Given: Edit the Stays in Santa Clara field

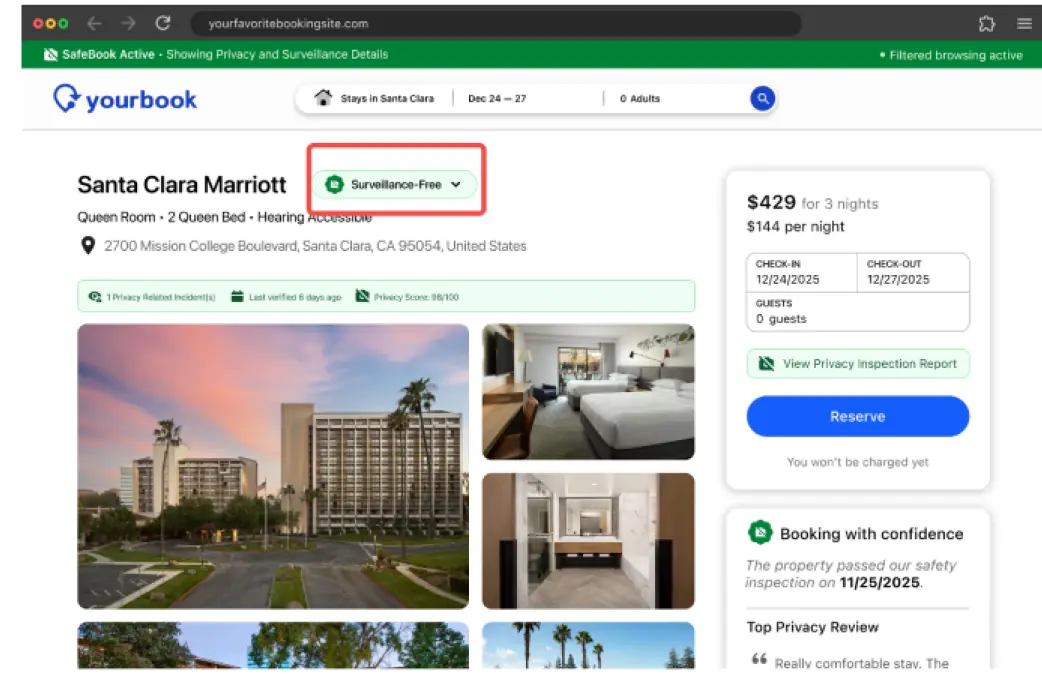Looking at the screenshot, I should coord(387,98).
